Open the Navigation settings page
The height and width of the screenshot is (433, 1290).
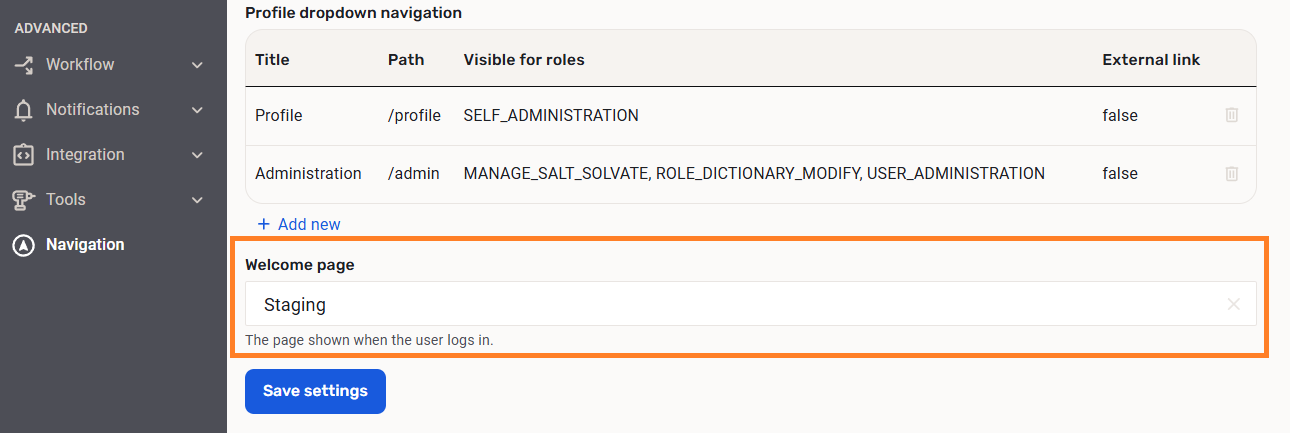85,245
